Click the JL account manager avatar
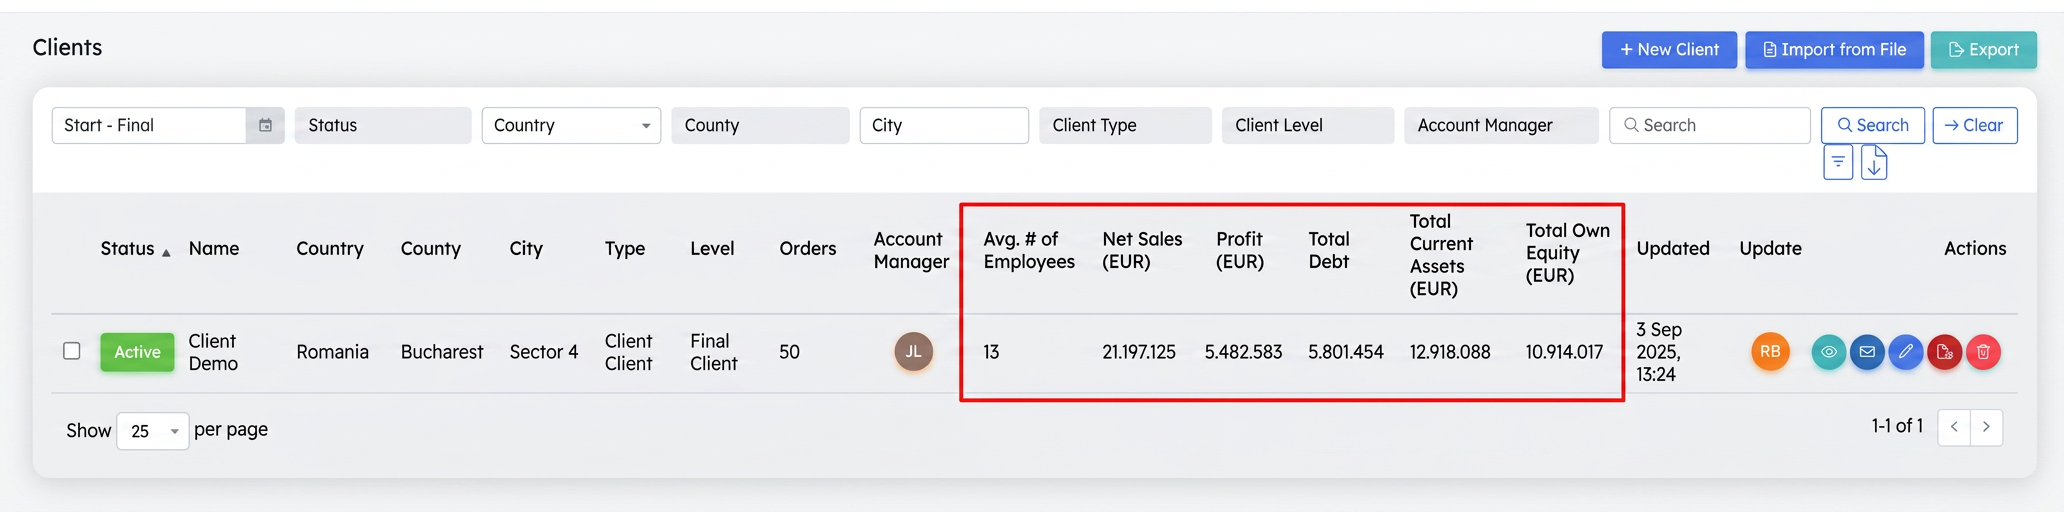2064x512 pixels. click(913, 352)
